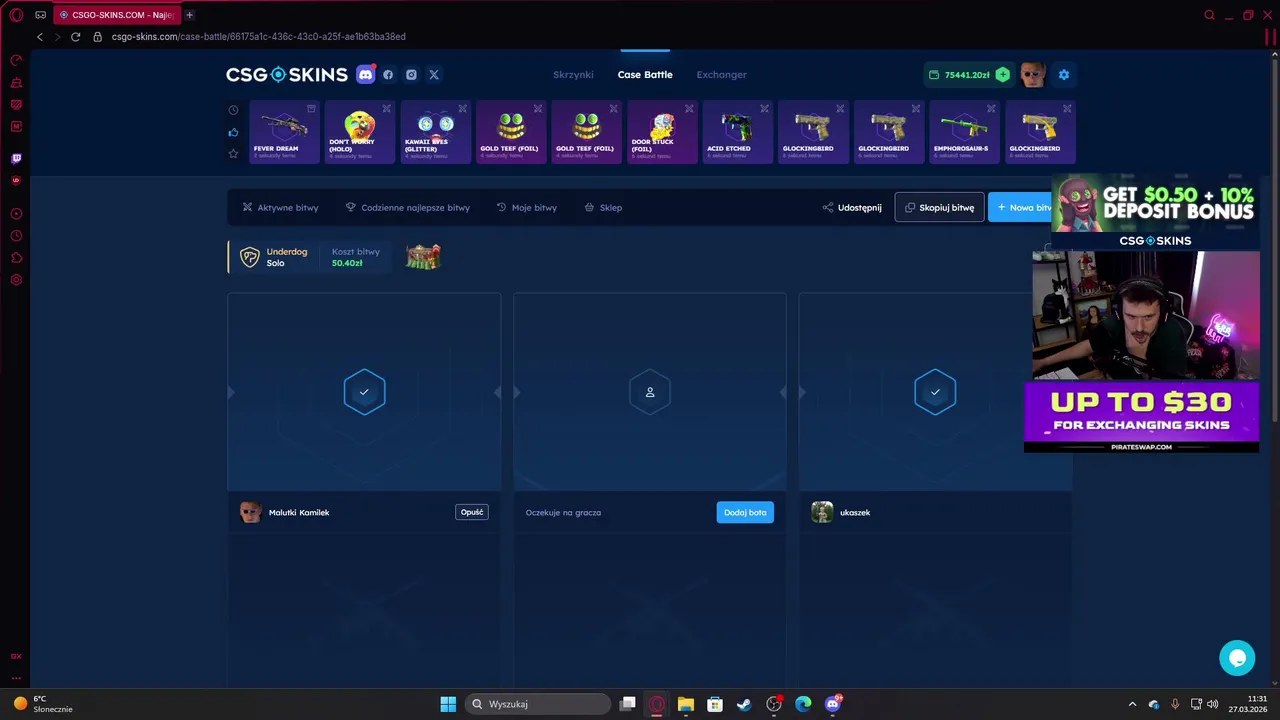
Task: Reload the page with refresh icon
Action: click(75, 36)
